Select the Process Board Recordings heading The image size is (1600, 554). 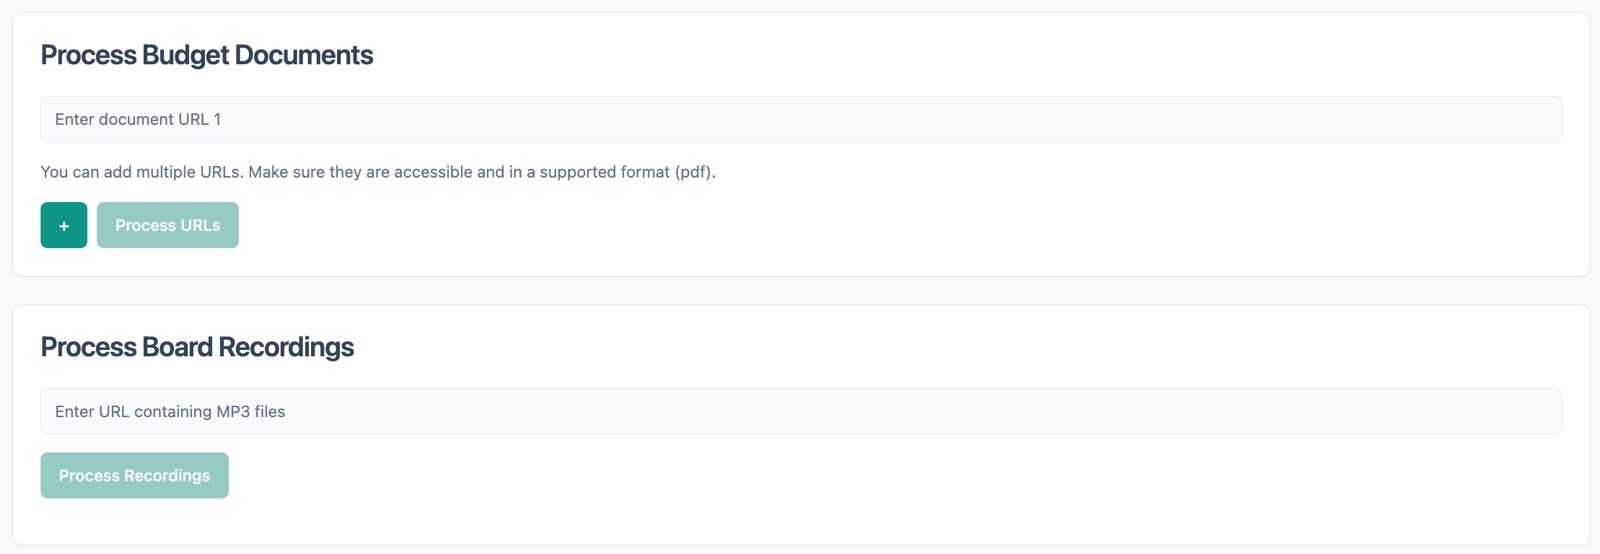[x=197, y=347]
